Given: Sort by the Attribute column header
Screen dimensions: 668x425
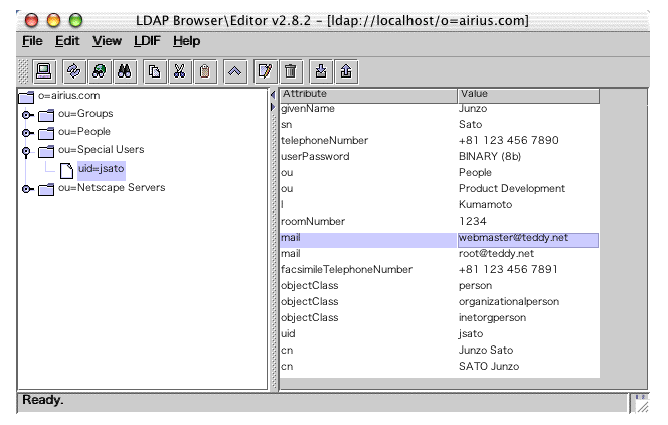Looking at the screenshot, I should (x=369, y=95).
